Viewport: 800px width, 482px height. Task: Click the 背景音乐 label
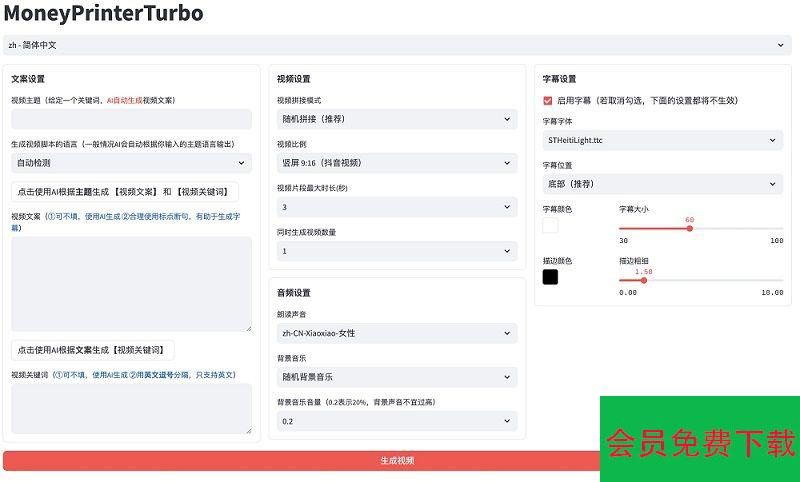(292, 359)
